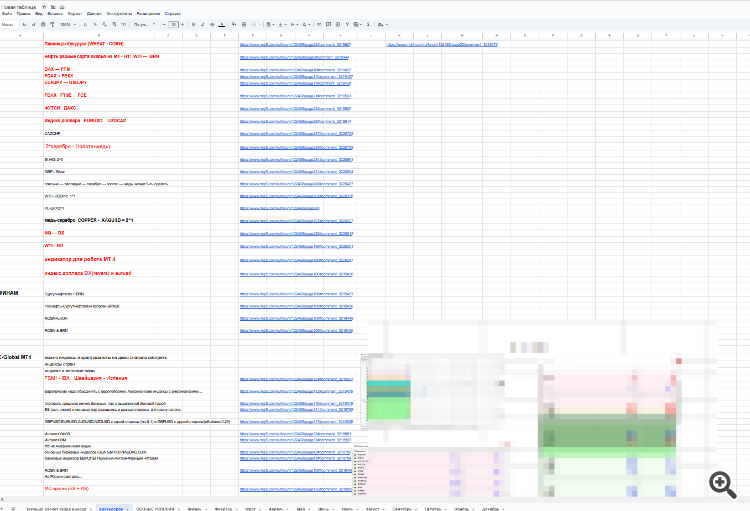
Task: Click the insert link icon
Action: [x=319, y=24]
